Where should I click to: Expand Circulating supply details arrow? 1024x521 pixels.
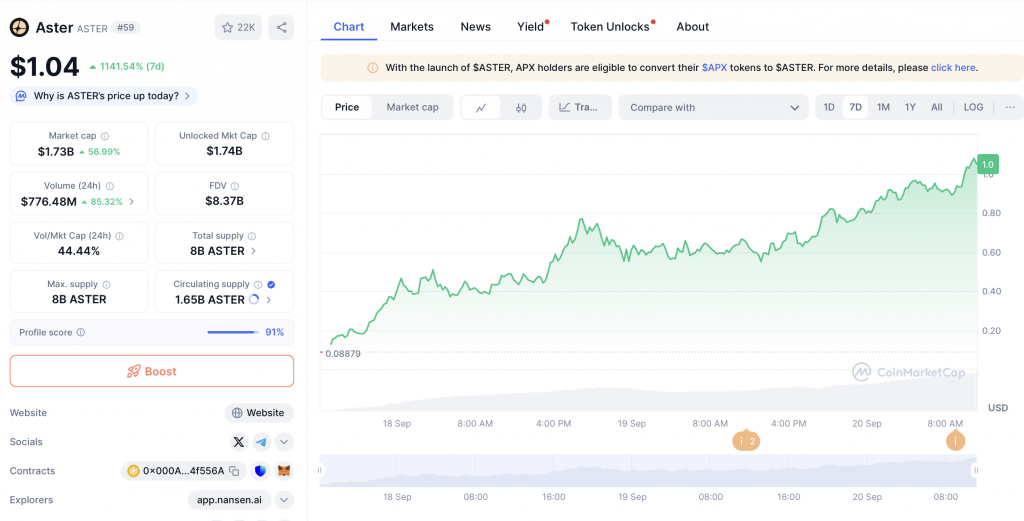coord(268,300)
